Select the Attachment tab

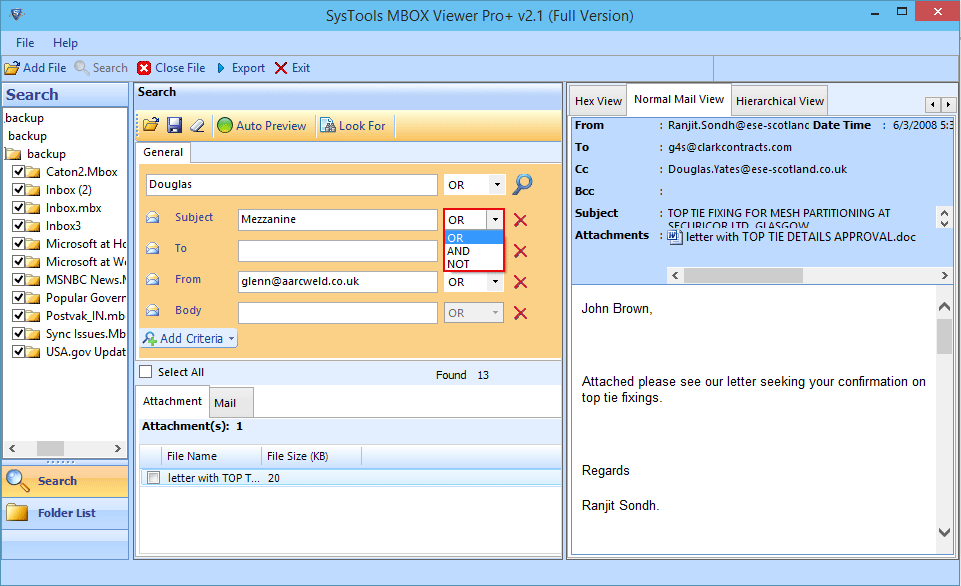point(172,401)
